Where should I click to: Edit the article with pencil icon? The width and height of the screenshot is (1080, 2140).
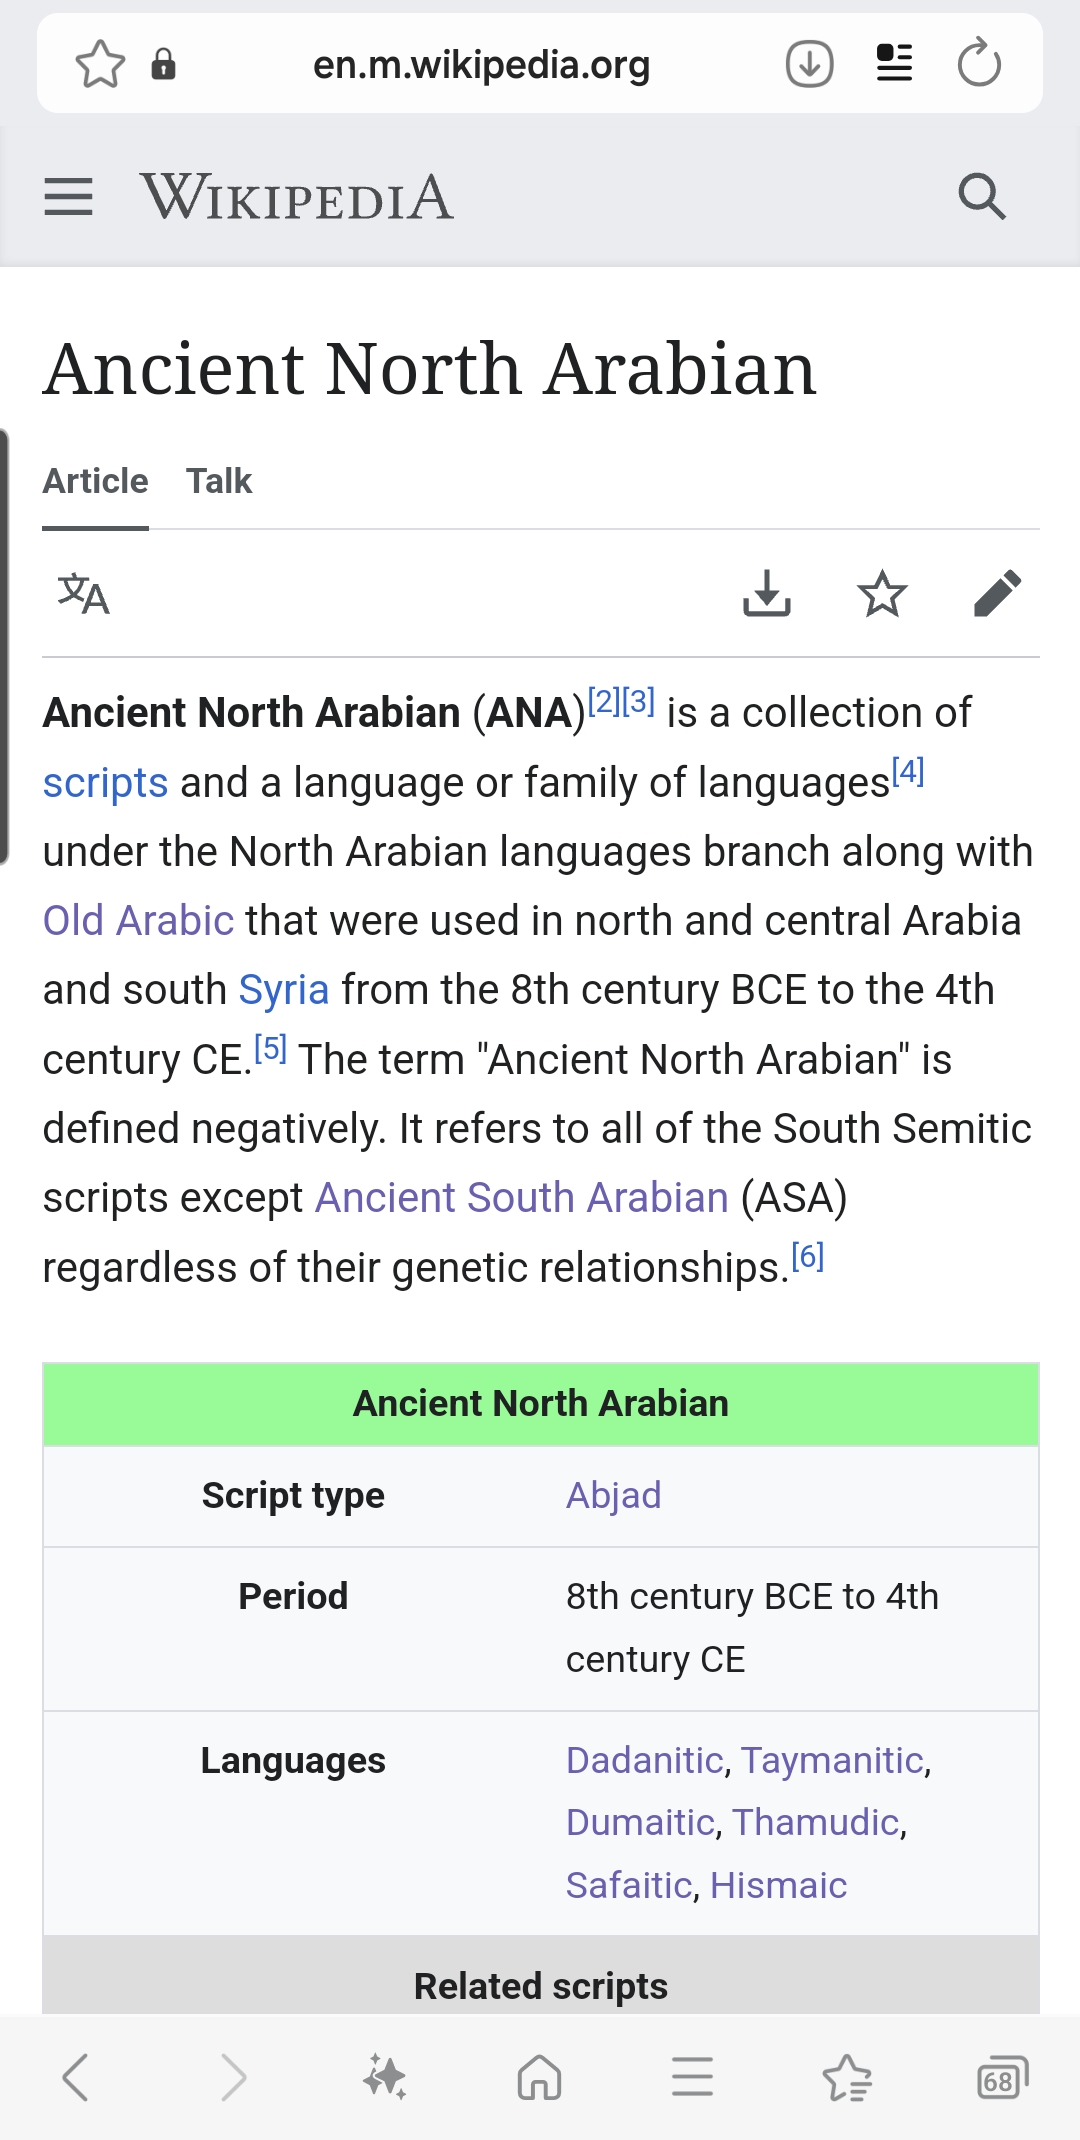(x=997, y=595)
